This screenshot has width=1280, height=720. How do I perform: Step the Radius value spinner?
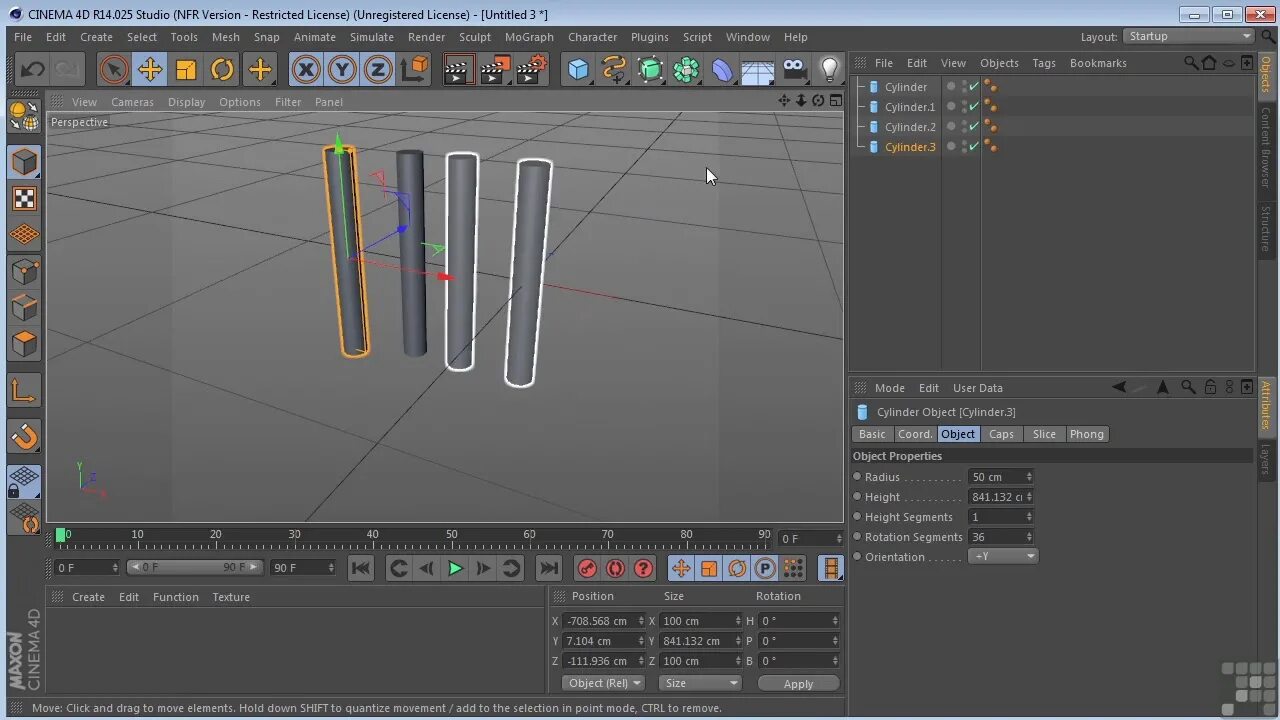click(x=1029, y=477)
